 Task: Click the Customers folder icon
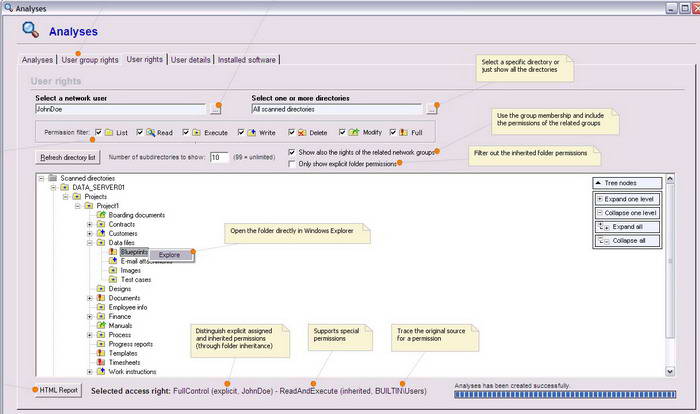pos(101,233)
